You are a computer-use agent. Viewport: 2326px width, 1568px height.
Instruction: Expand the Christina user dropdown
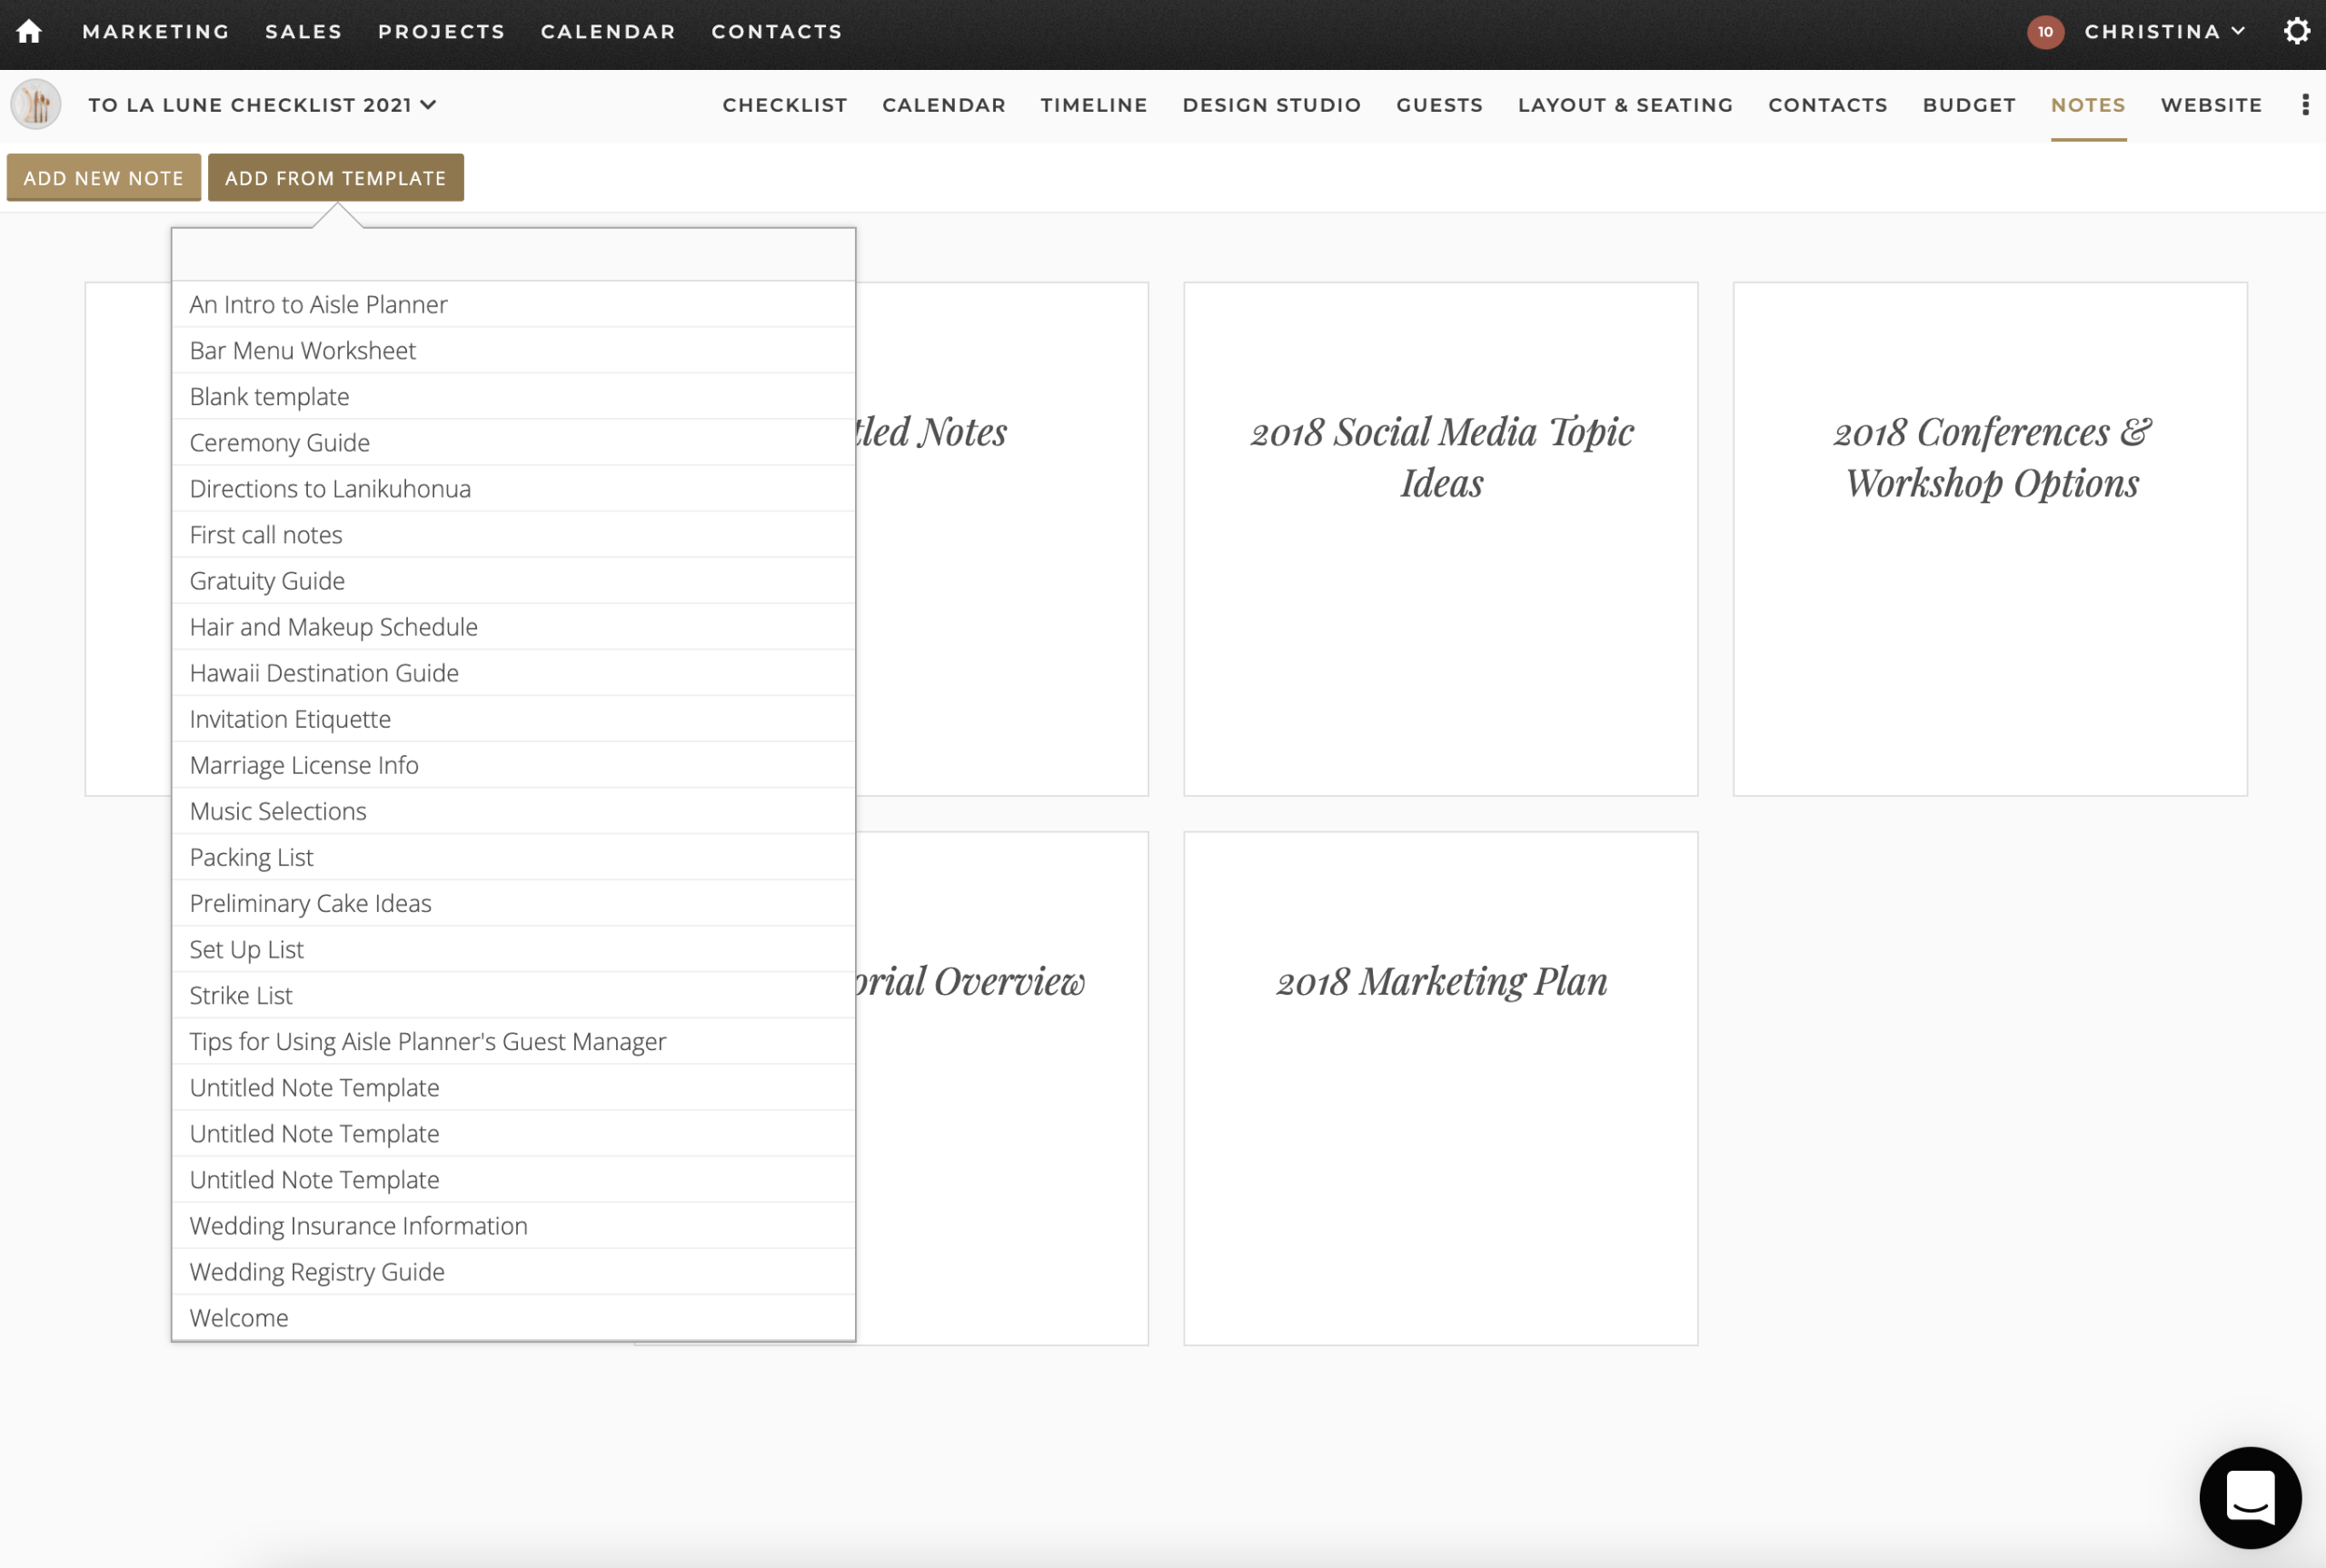click(2165, 31)
